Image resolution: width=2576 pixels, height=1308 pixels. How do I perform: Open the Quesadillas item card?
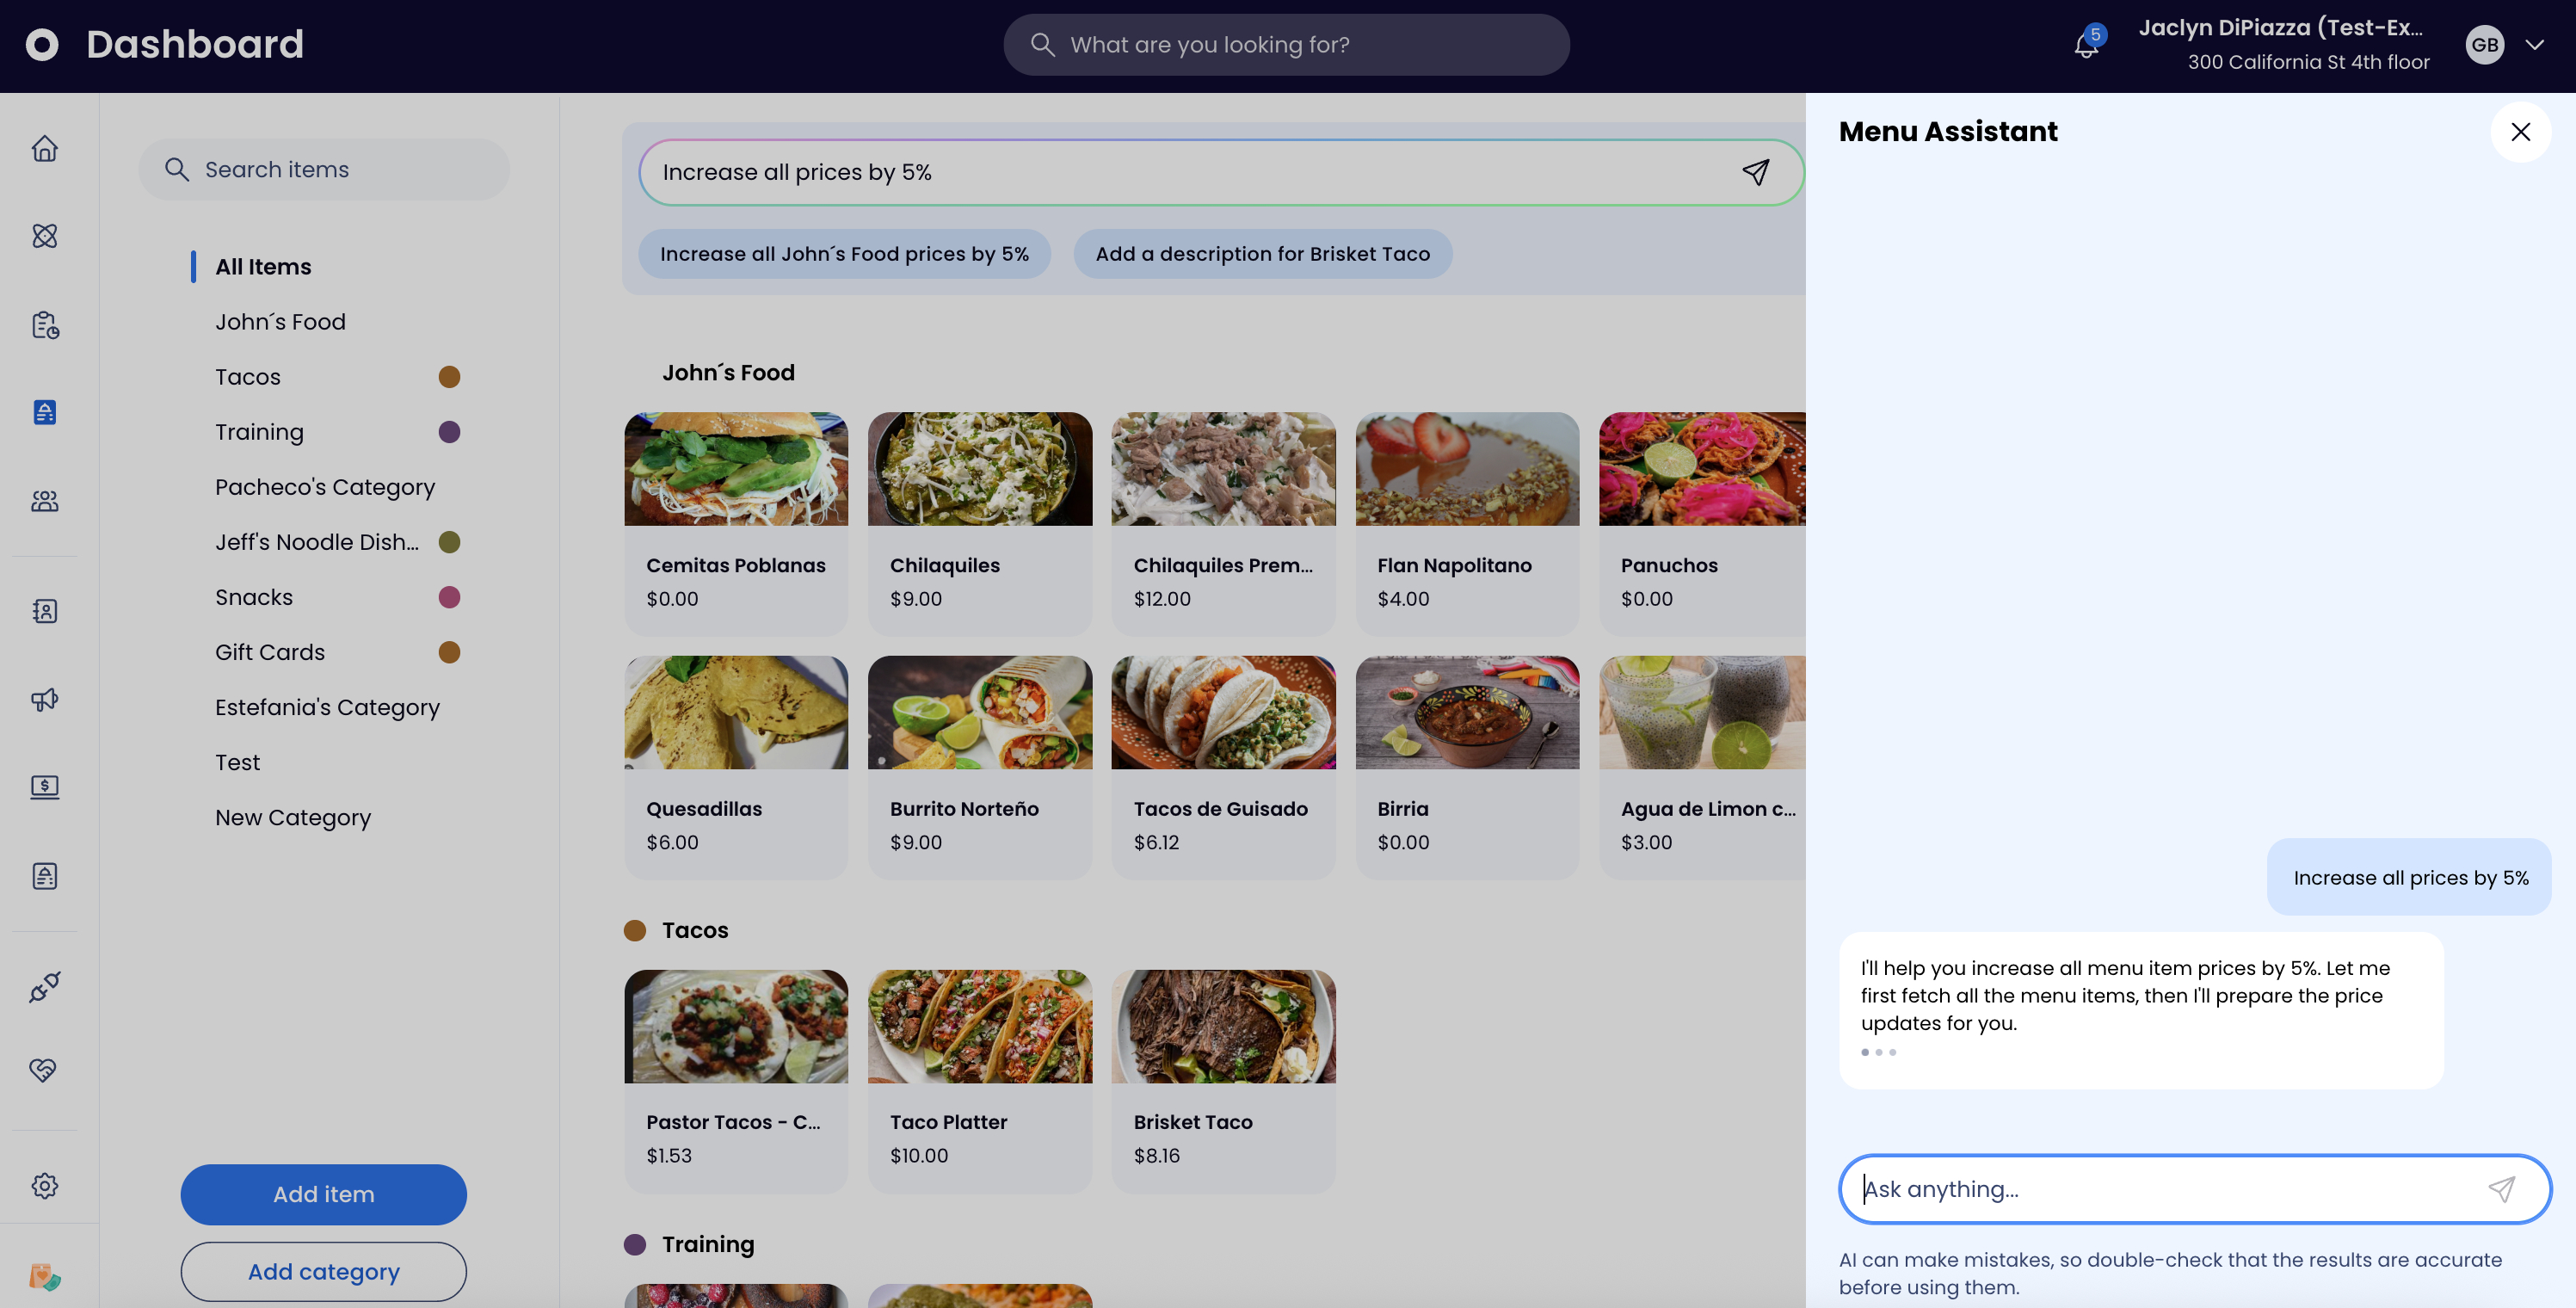point(736,767)
